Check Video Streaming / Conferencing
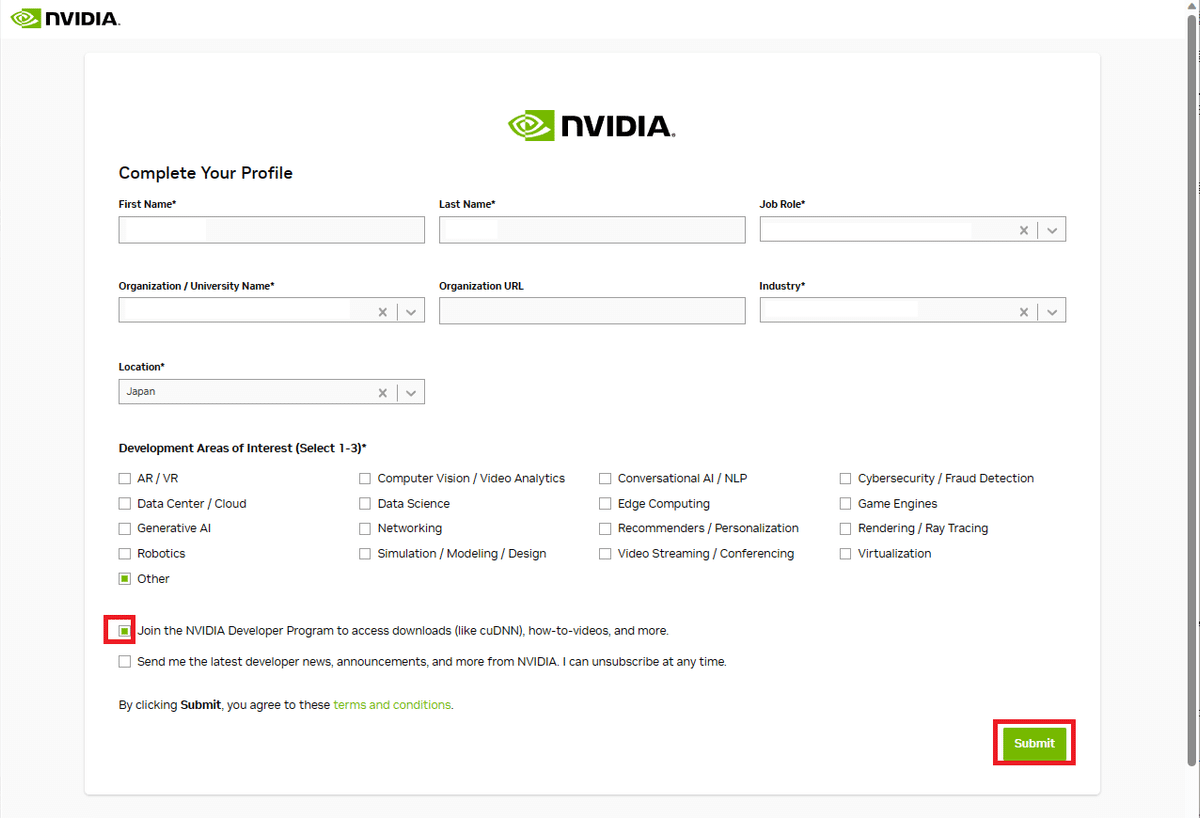Screen dimensions: 1200x818 point(605,554)
